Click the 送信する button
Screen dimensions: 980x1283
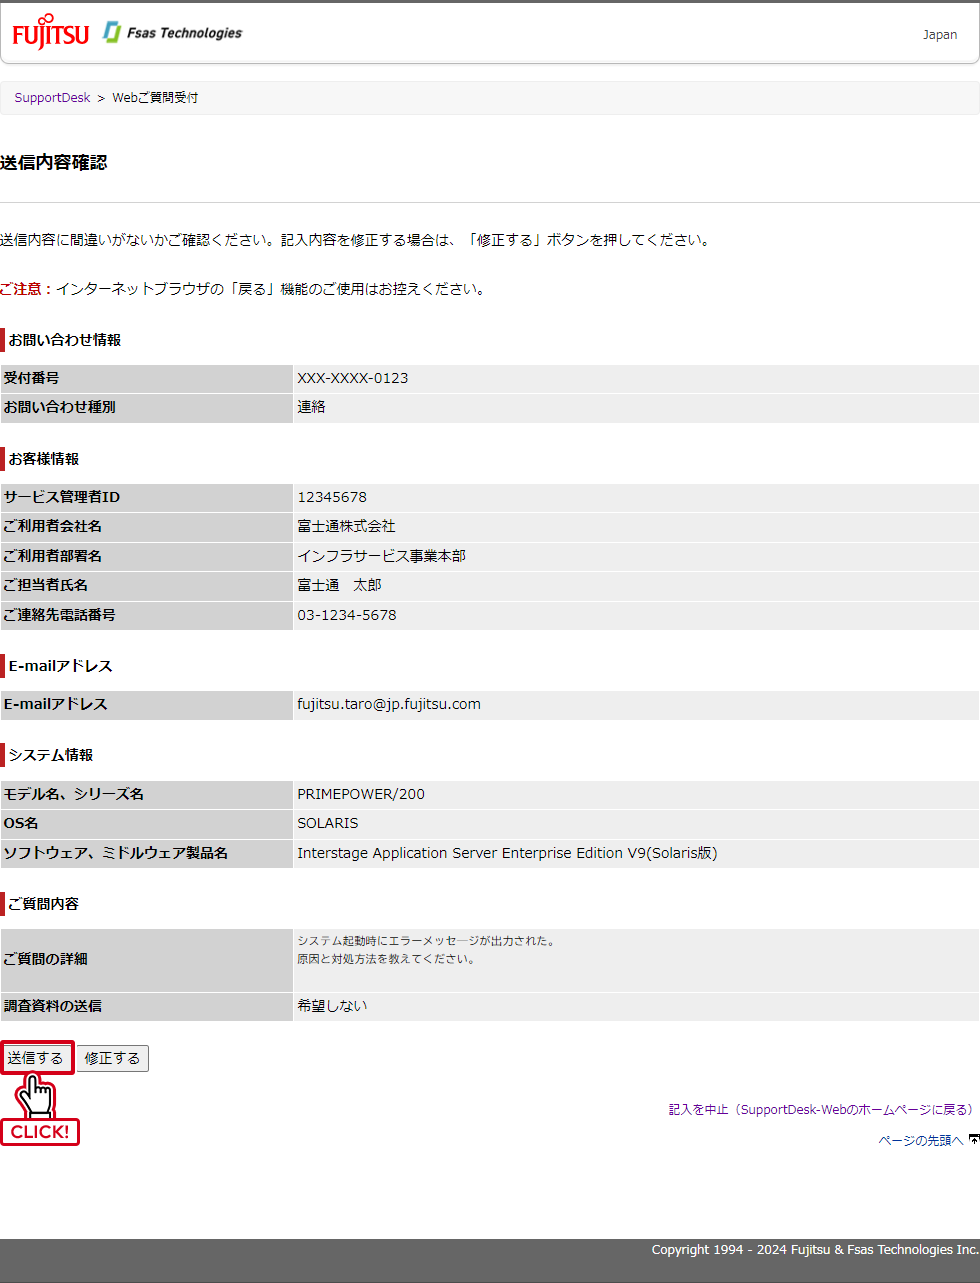point(36,1058)
